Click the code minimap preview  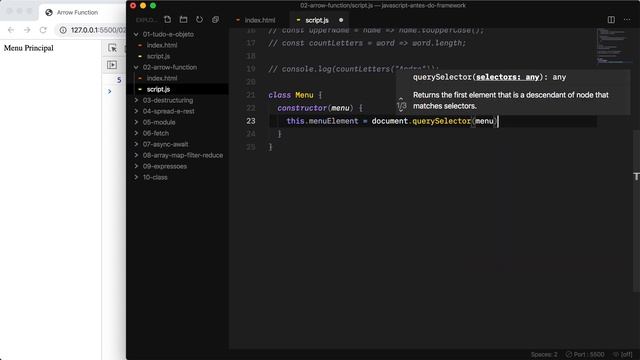coord(613,46)
